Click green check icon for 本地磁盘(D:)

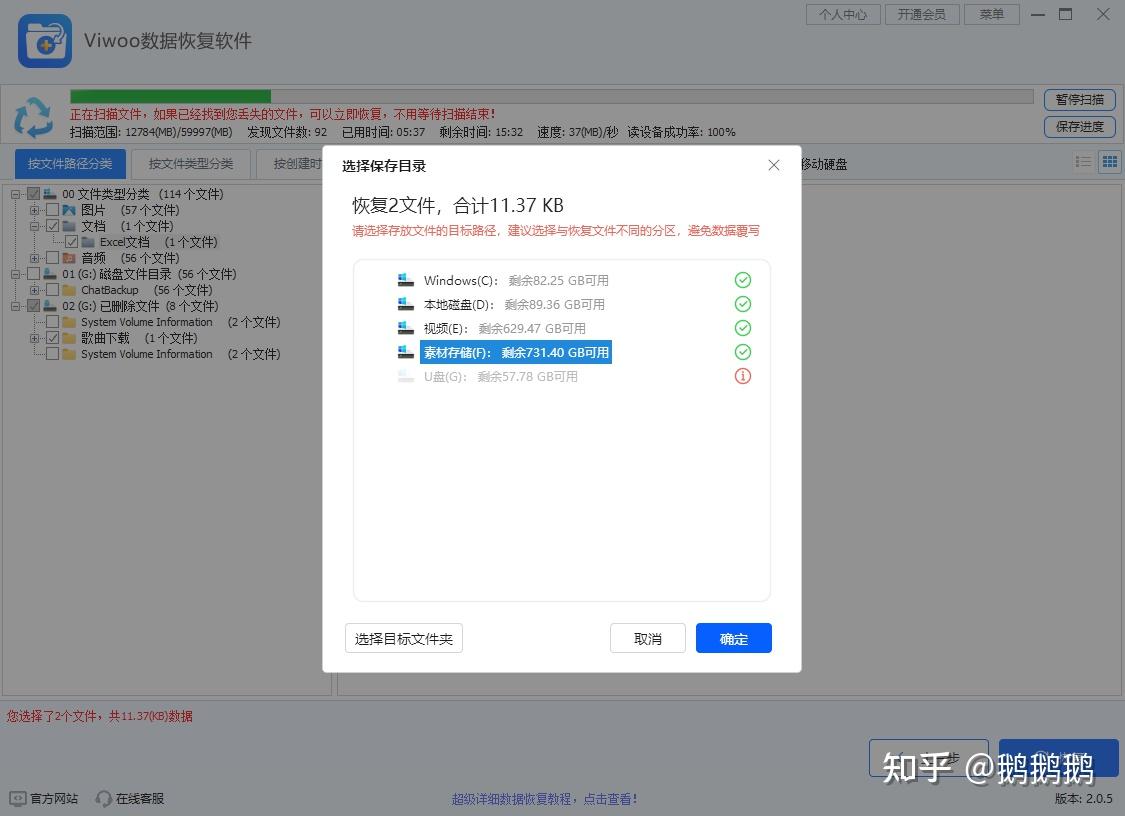743,304
